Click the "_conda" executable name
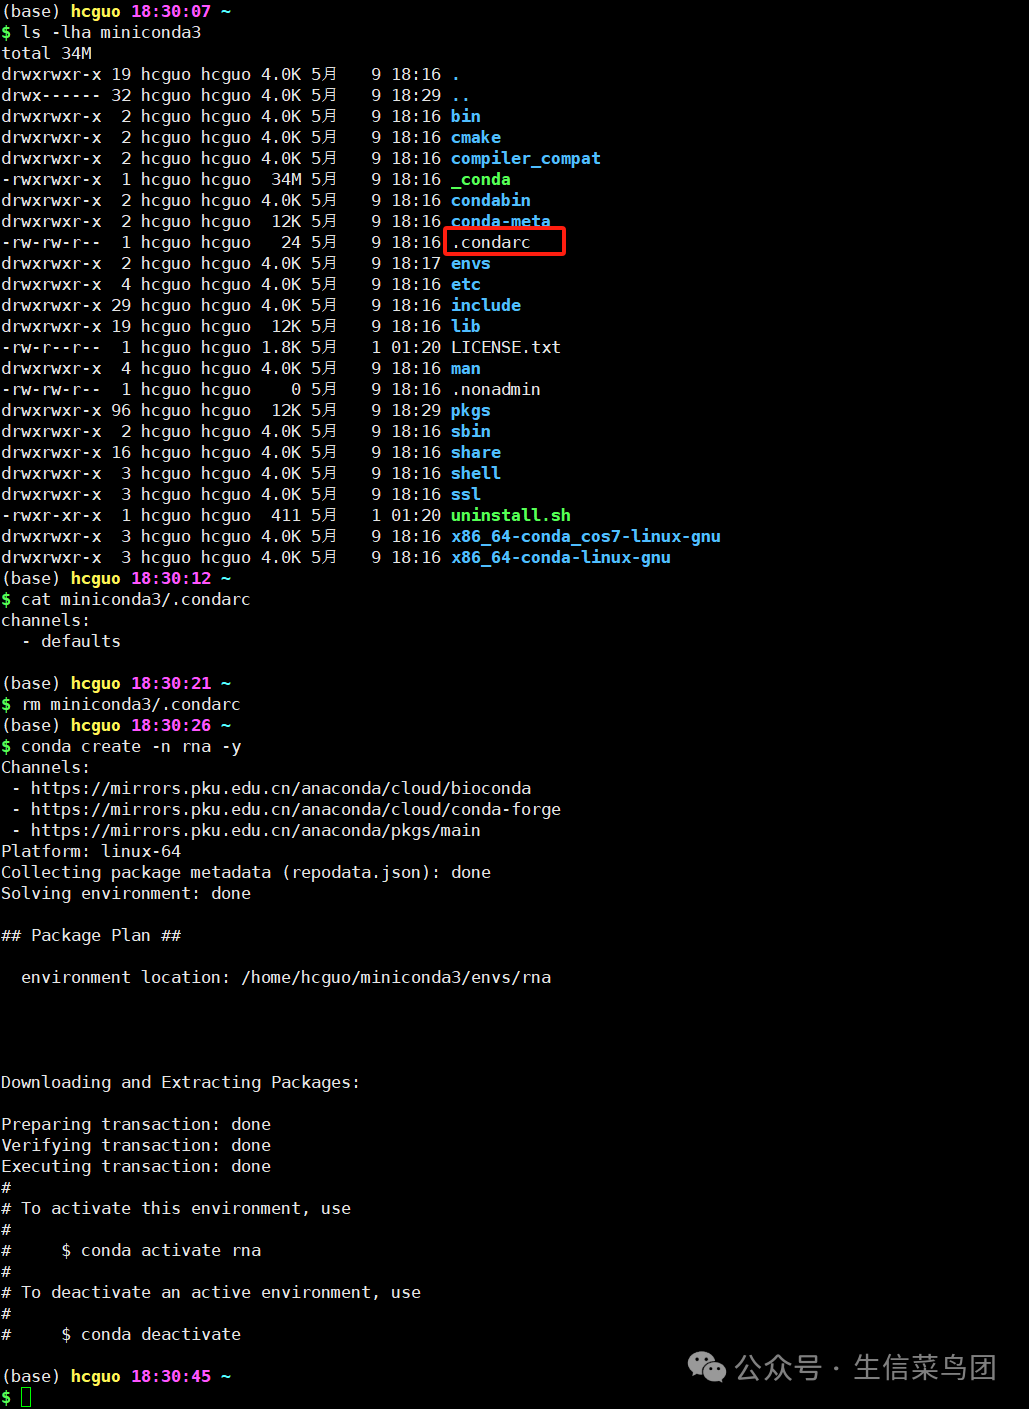Image resolution: width=1029 pixels, height=1409 pixels. [481, 179]
